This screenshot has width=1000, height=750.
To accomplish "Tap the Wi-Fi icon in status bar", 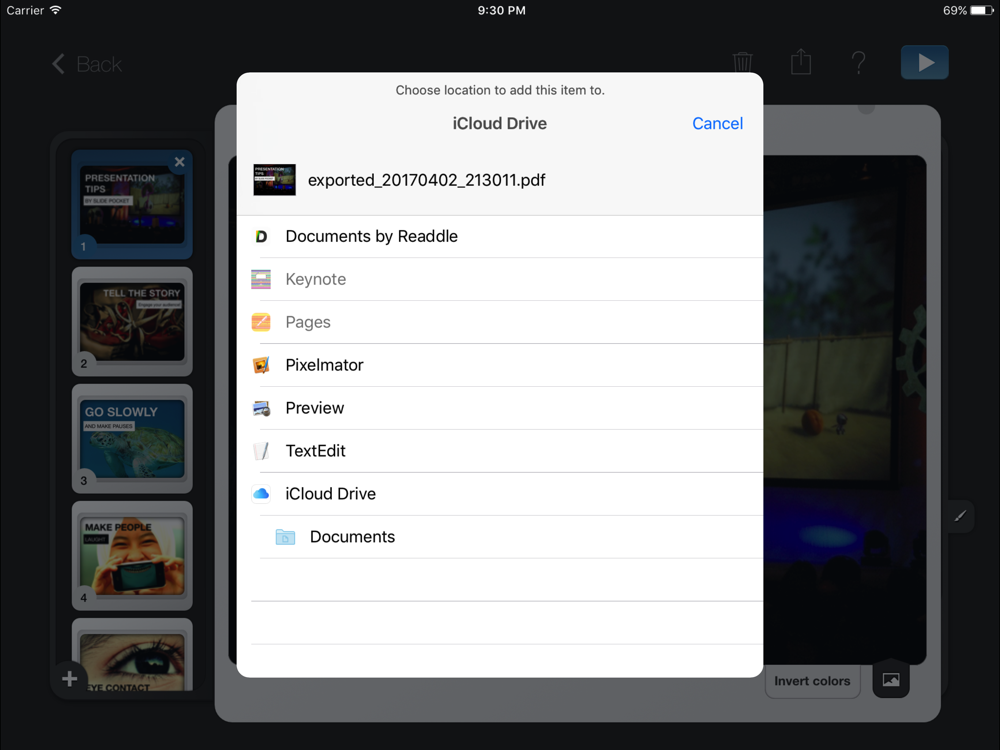I will tap(55, 10).
